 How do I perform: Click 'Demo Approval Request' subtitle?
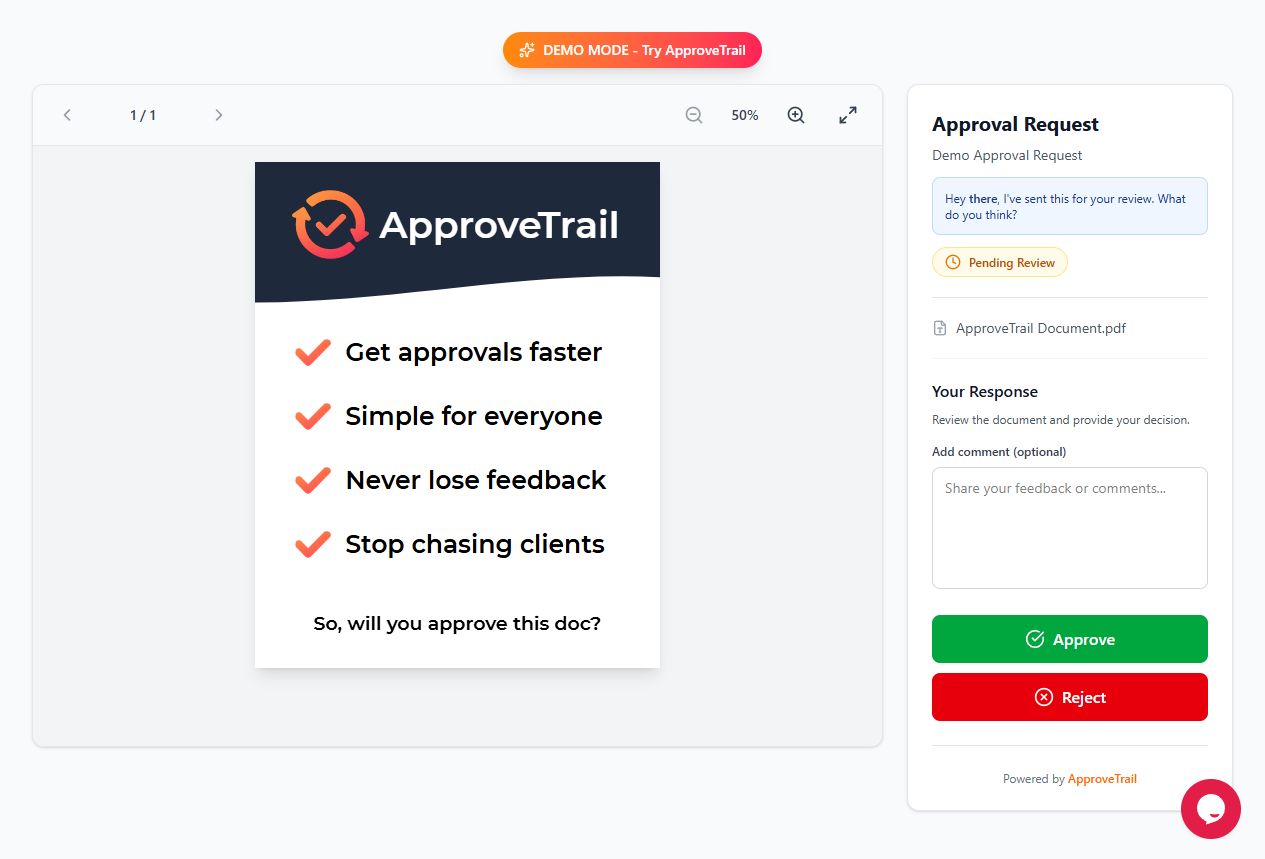[x=1007, y=155]
